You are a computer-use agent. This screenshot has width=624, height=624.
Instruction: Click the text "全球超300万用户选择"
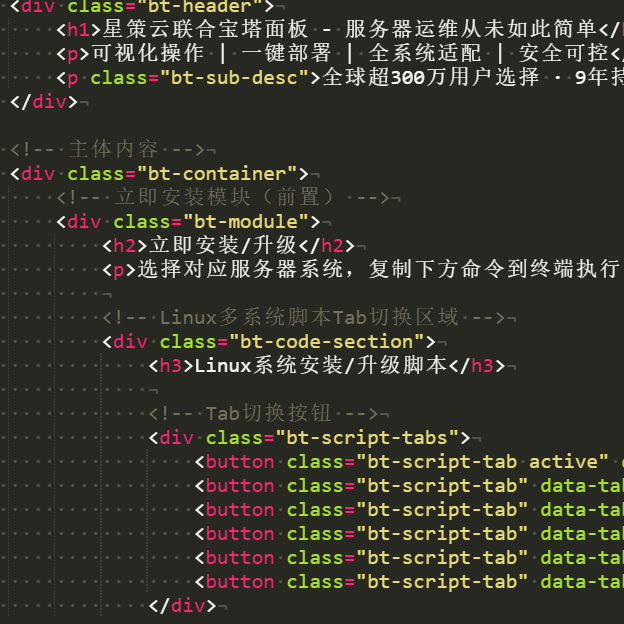click(x=431, y=77)
